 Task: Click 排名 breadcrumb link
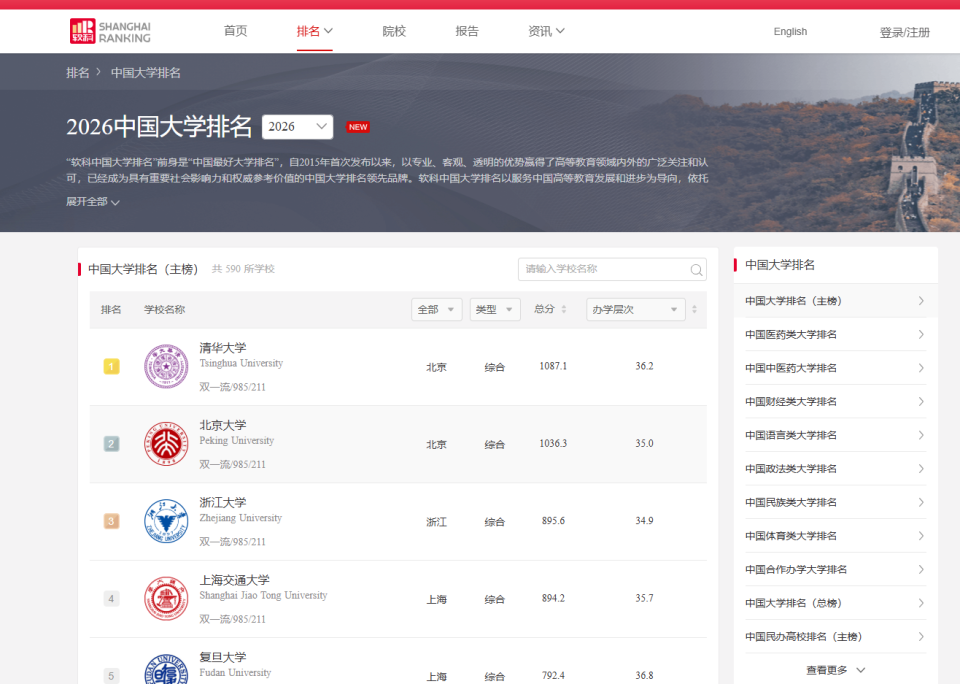78,73
